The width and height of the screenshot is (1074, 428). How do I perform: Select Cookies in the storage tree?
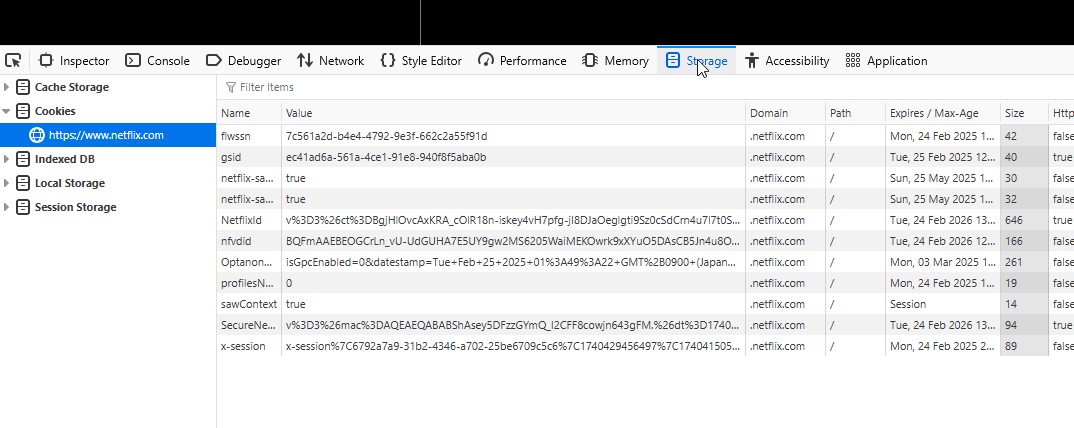(x=55, y=111)
